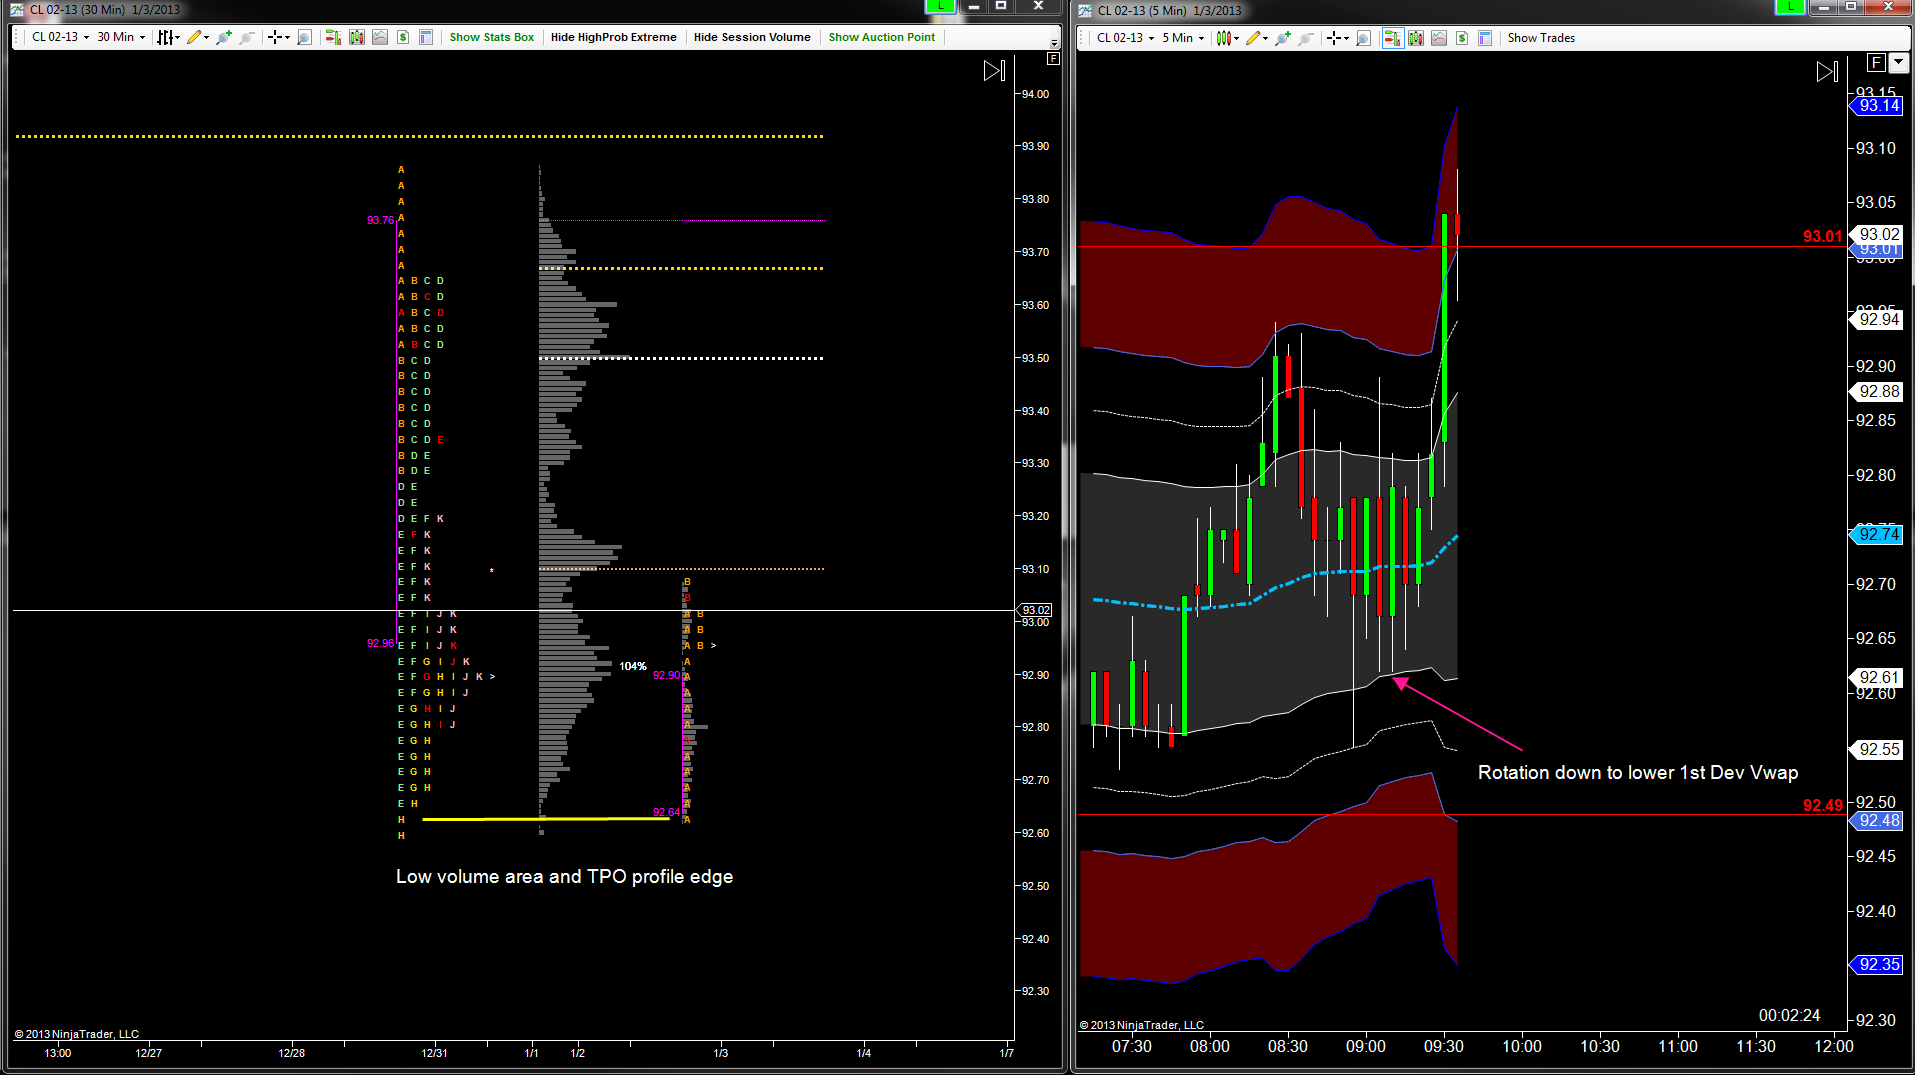Screen dimensions: 1915x1075
Task: Click green L link button in 30 Min title bar
Action: tap(940, 6)
